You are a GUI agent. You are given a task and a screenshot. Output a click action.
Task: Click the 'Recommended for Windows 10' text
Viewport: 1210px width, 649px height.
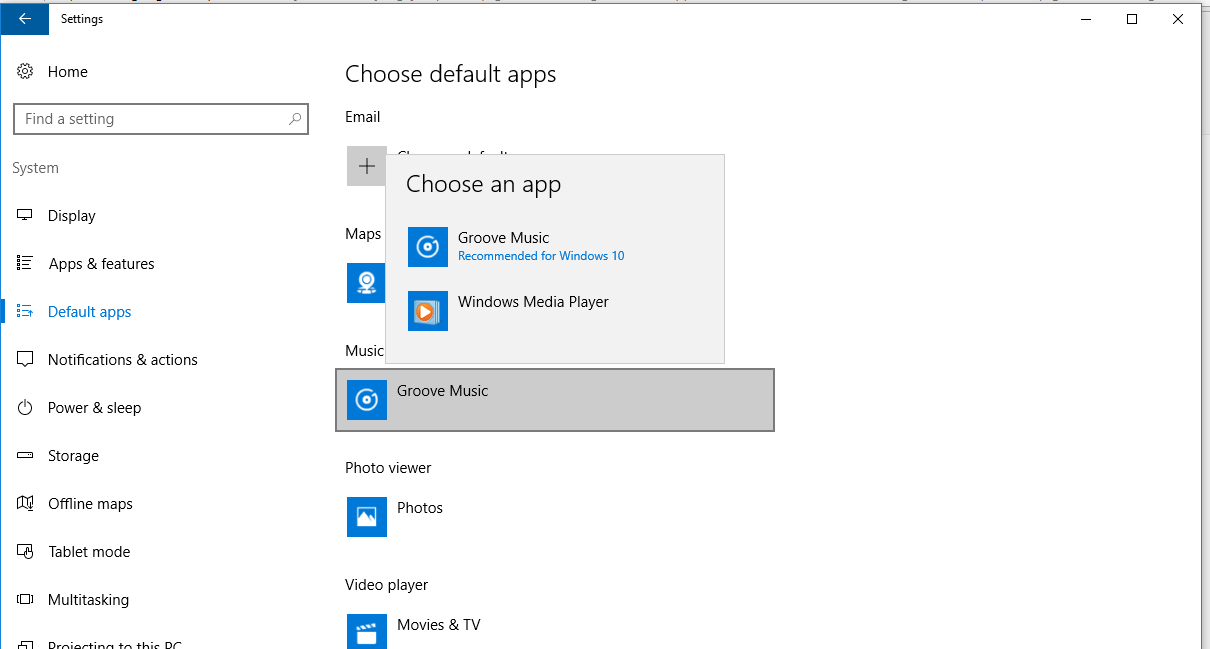point(541,256)
